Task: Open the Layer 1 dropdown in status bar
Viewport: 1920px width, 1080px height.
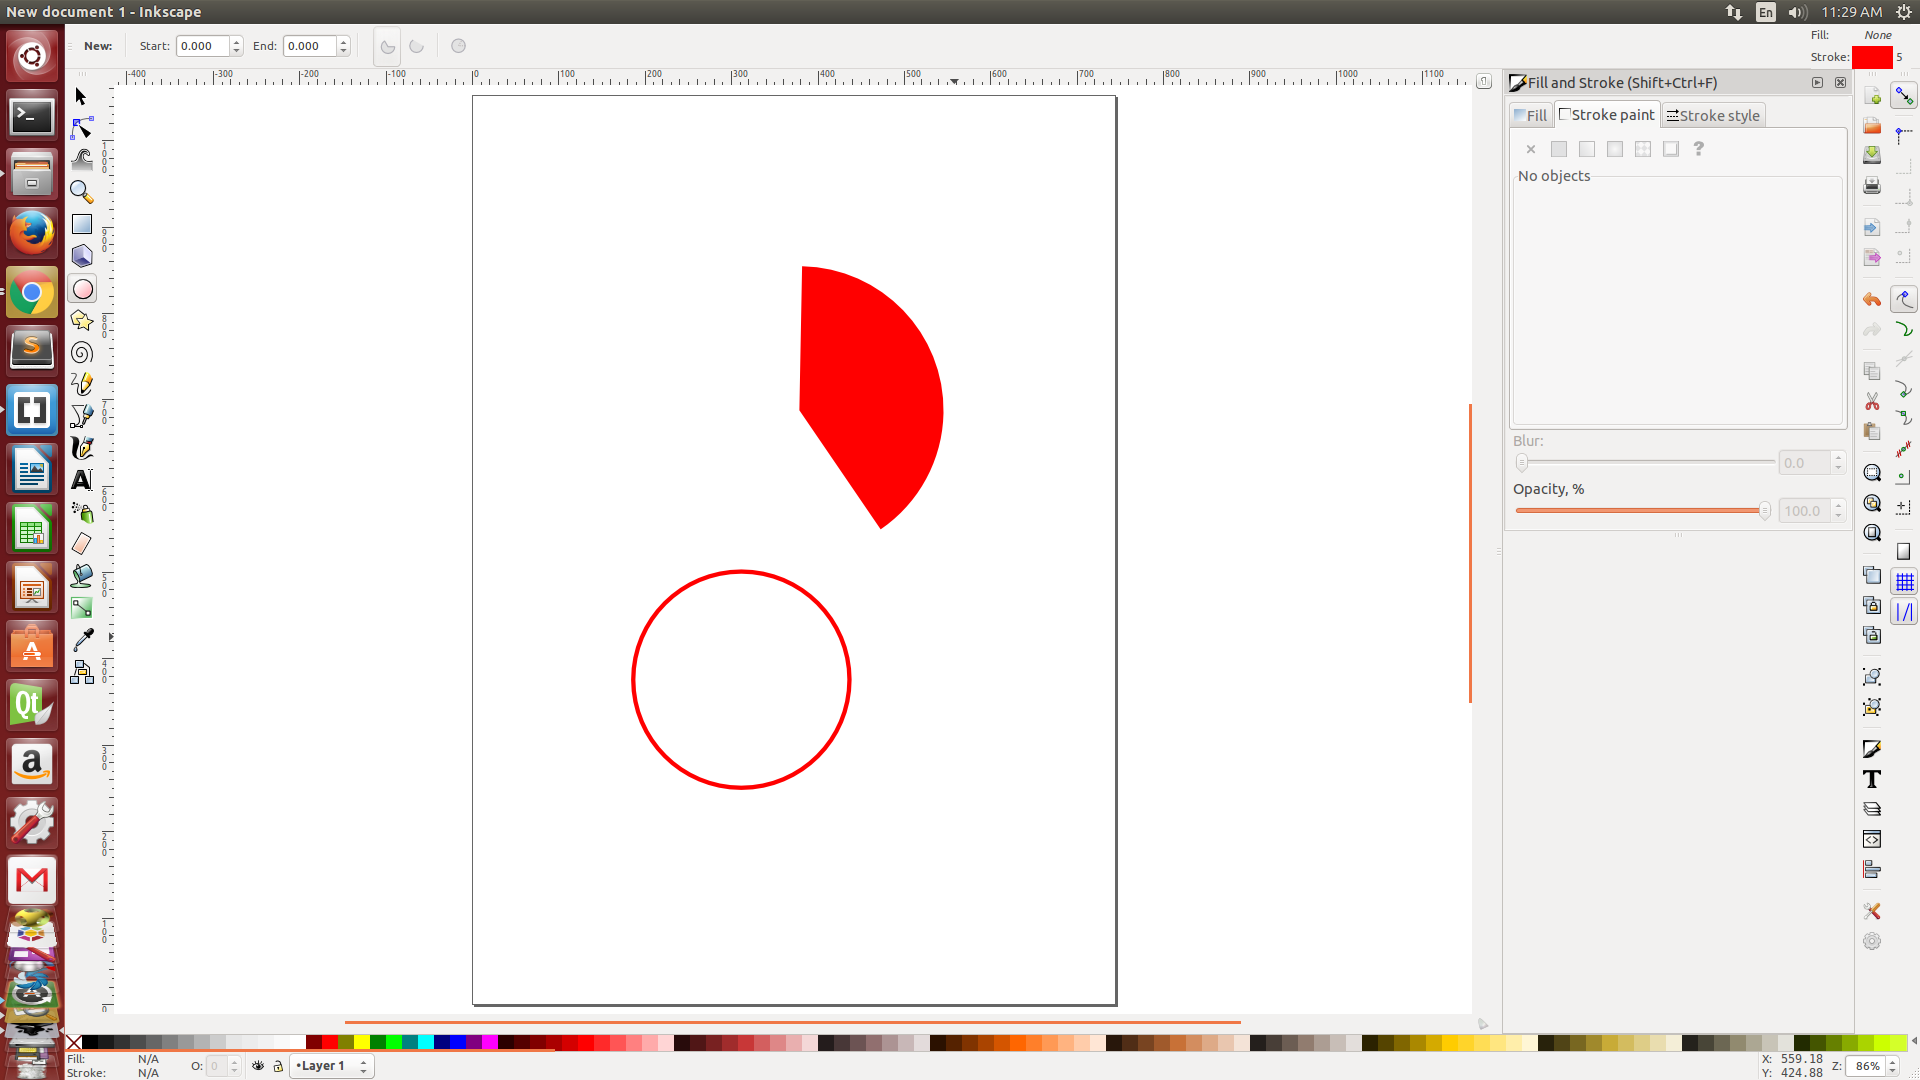Action: coord(331,1066)
